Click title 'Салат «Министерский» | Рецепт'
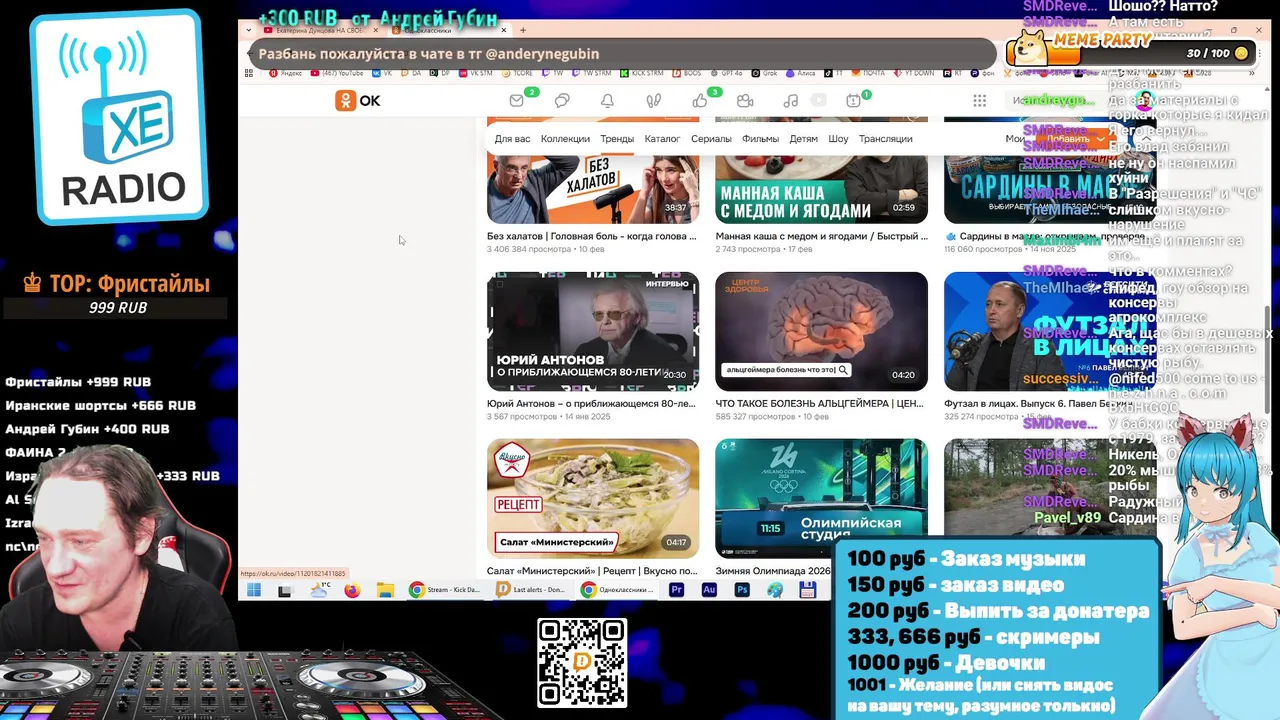This screenshot has height=720, width=1280. pos(591,571)
